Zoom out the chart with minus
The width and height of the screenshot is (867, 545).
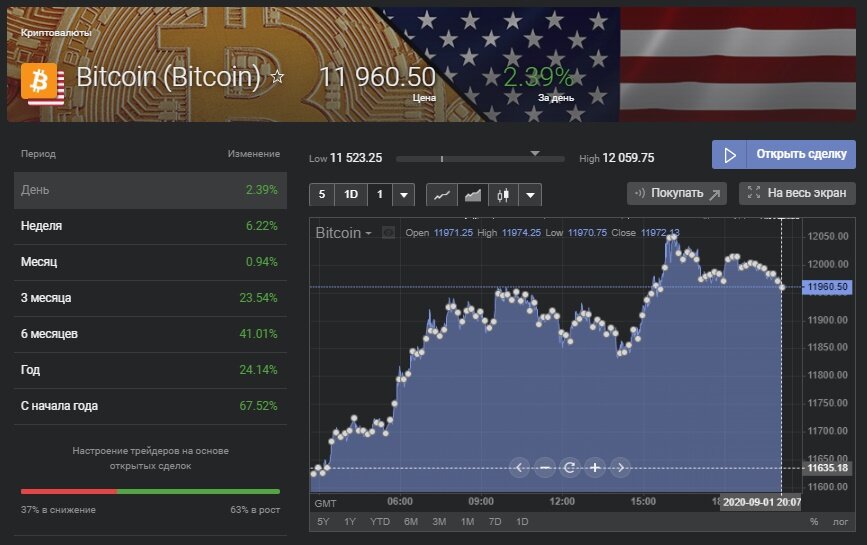pos(545,467)
